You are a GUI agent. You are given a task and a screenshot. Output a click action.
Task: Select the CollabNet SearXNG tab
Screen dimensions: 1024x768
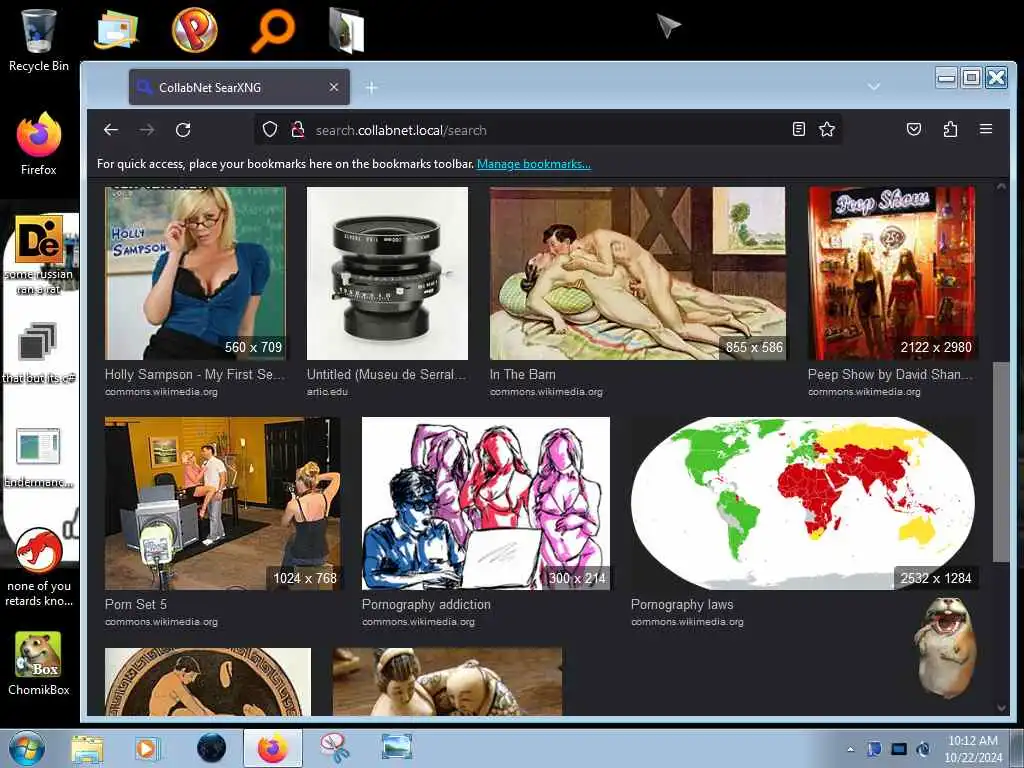(x=239, y=87)
